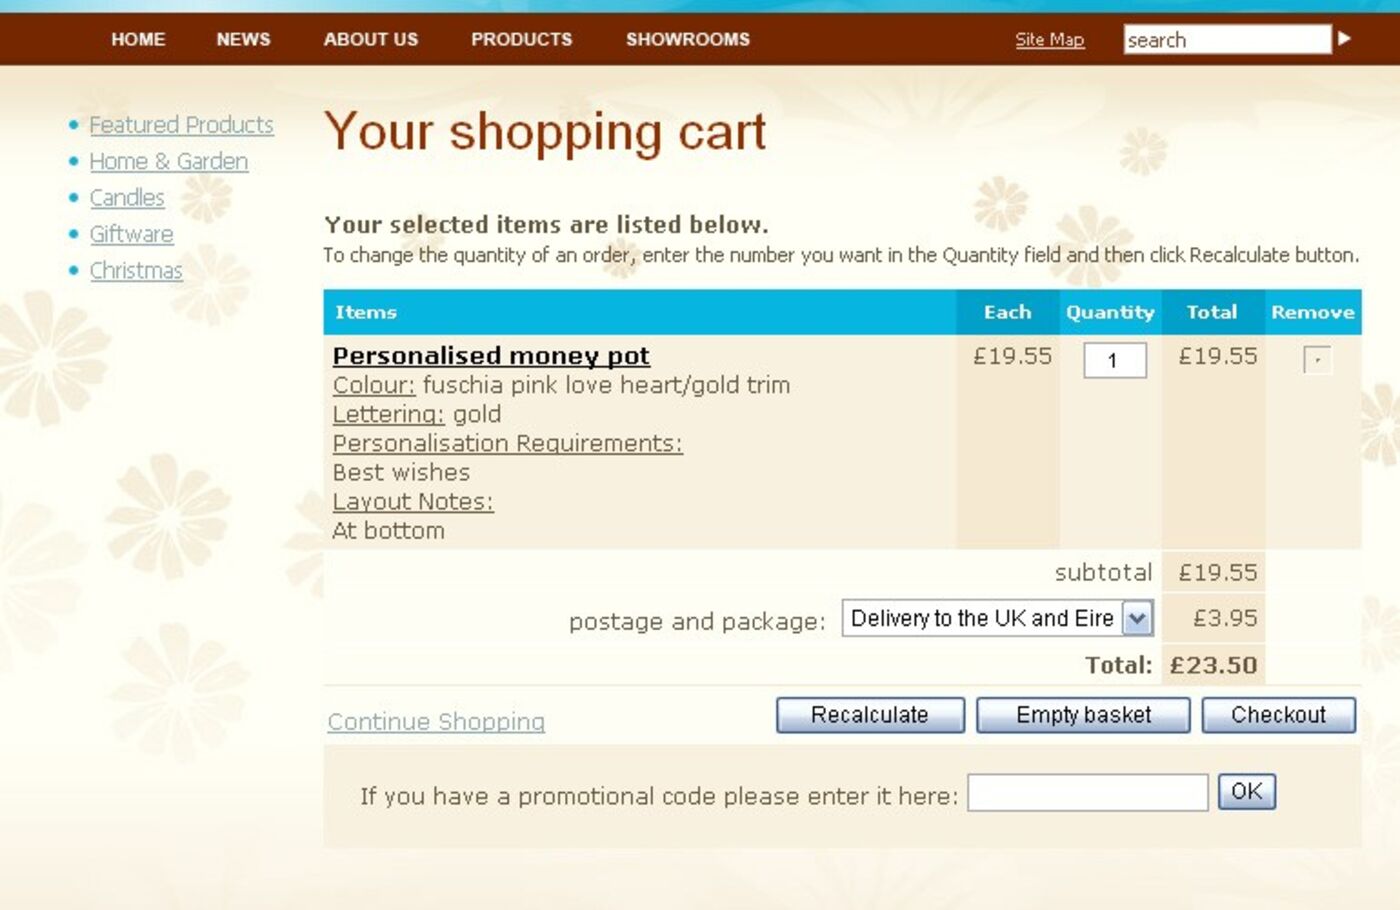The width and height of the screenshot is (1400, 910).
Task: Open the Personalised money pot product link
Action: pyautogui.click(x=491, y=356)
